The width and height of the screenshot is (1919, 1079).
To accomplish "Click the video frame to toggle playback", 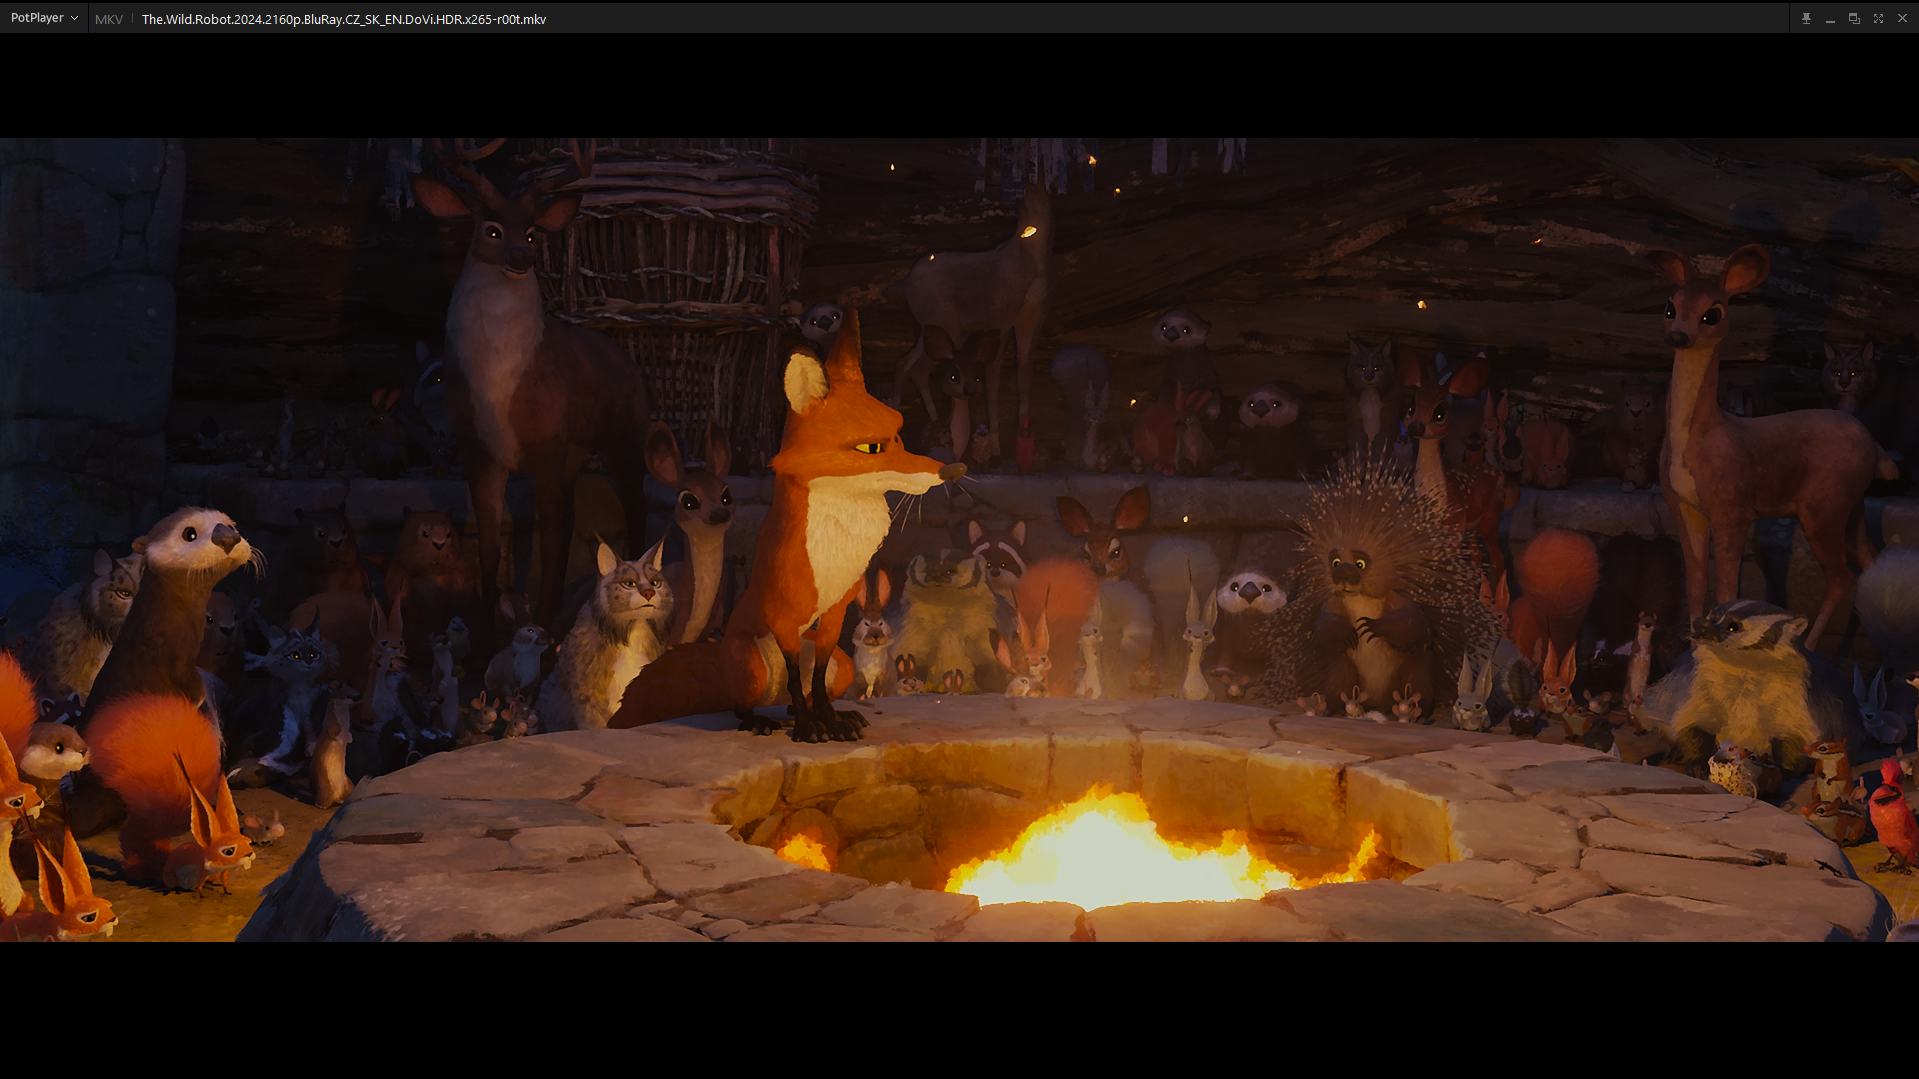I will click(959, 540).
